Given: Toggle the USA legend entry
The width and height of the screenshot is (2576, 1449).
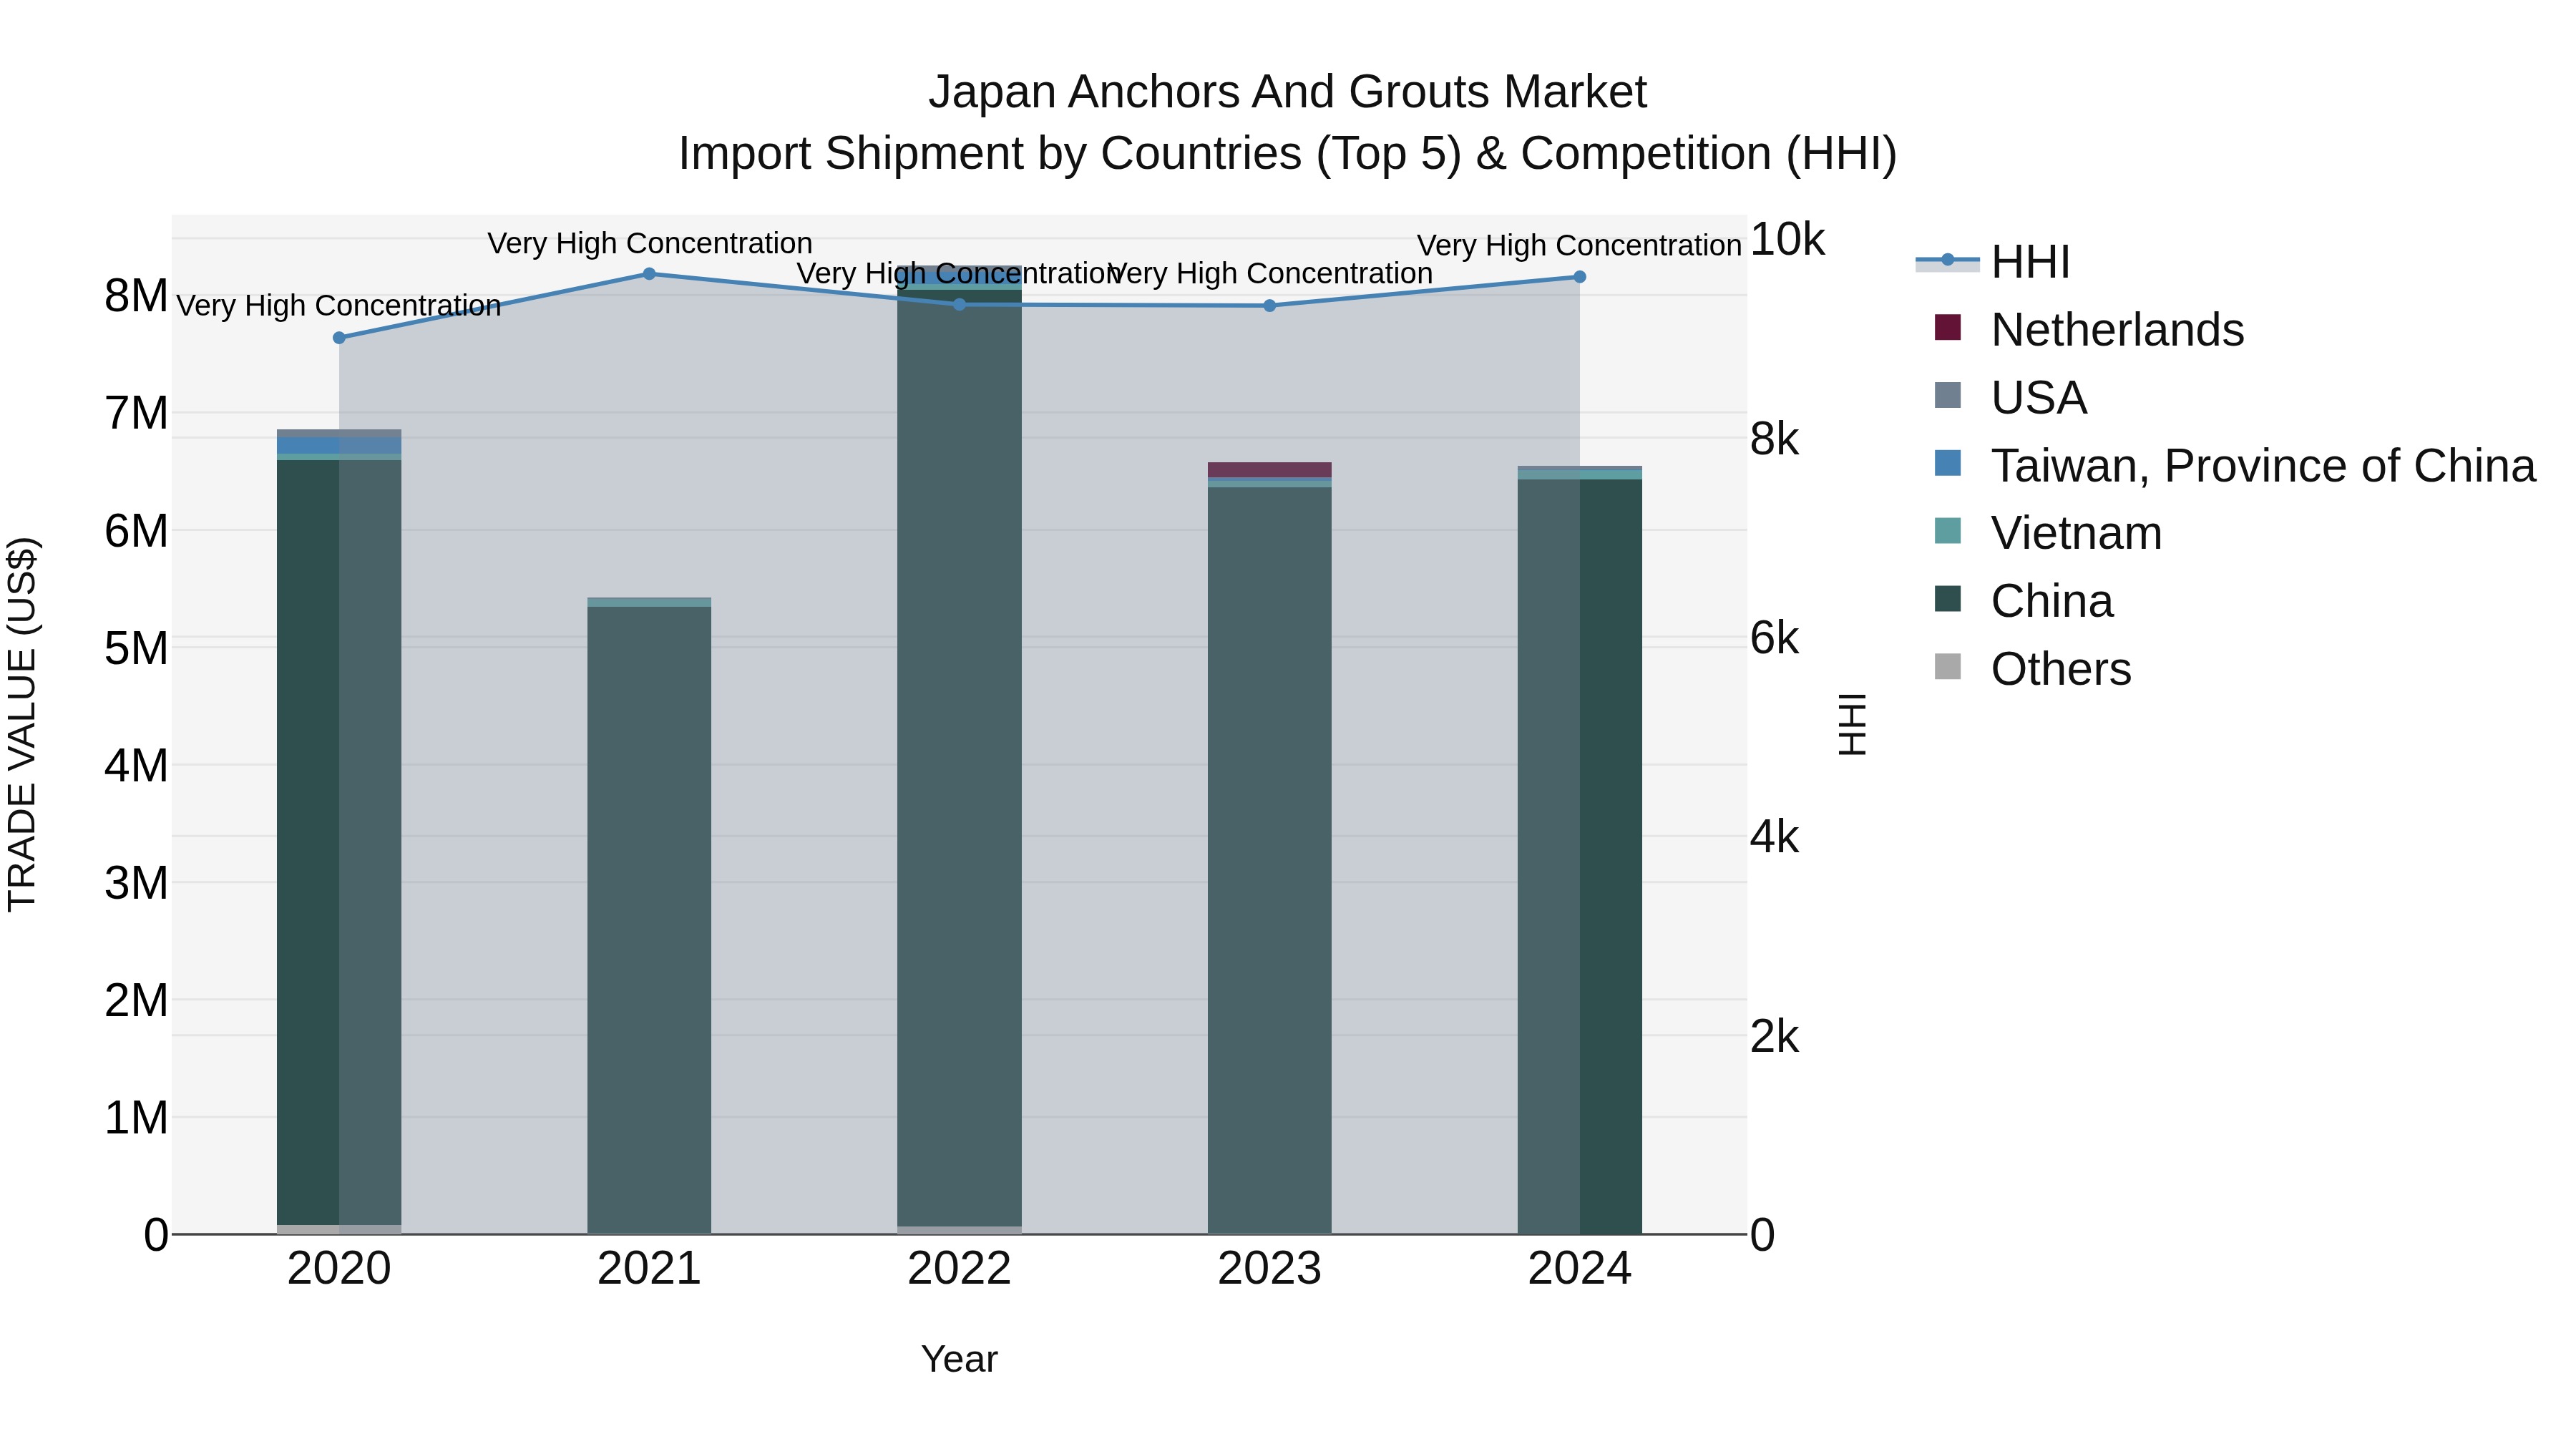Looking at the screenshot, I should click(x=2010, y=397).
